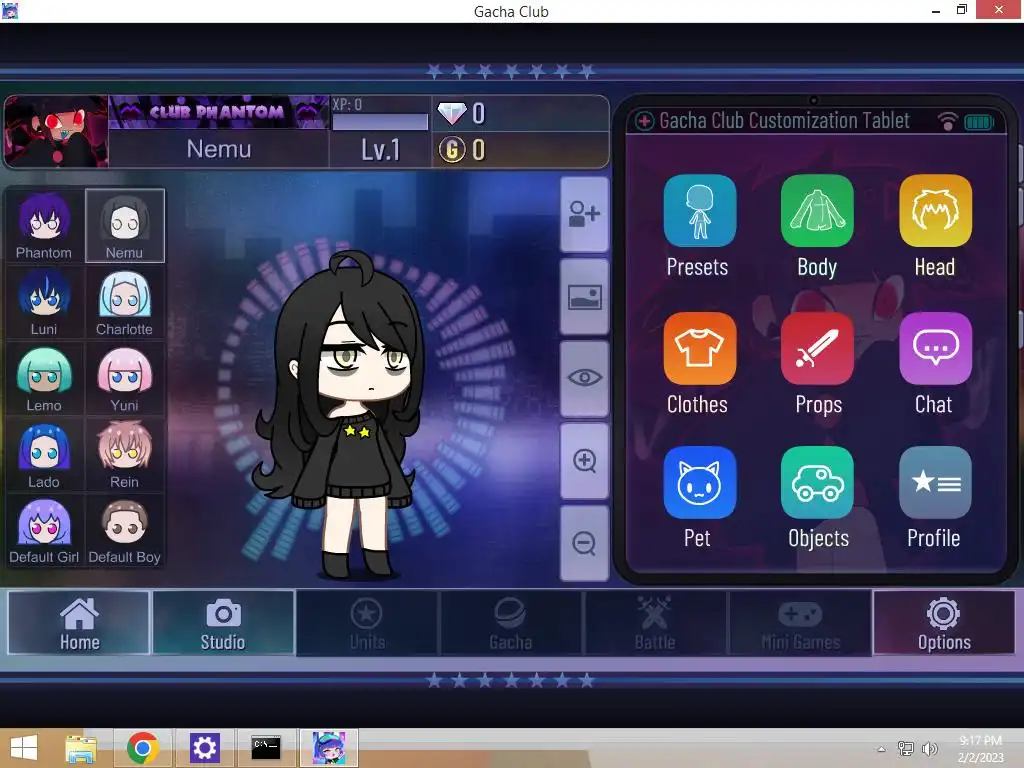Show hidden system tray icons
Viewport: 1024px width, 768px height.
881,749
